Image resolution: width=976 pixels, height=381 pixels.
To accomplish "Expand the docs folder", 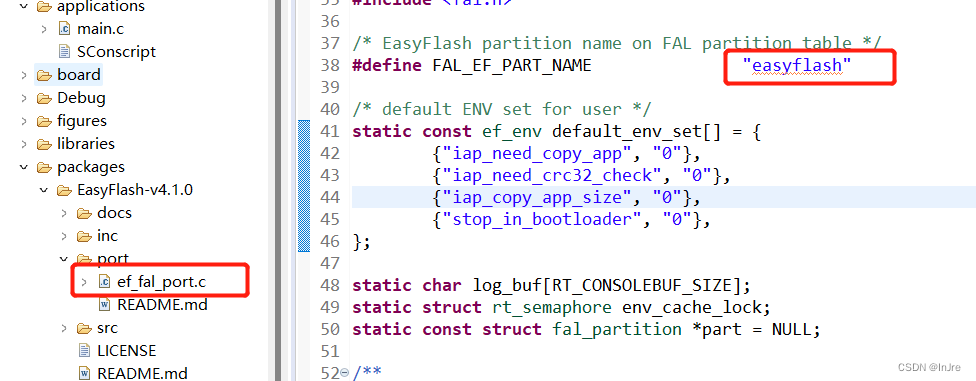I will (x=64, y=213).
